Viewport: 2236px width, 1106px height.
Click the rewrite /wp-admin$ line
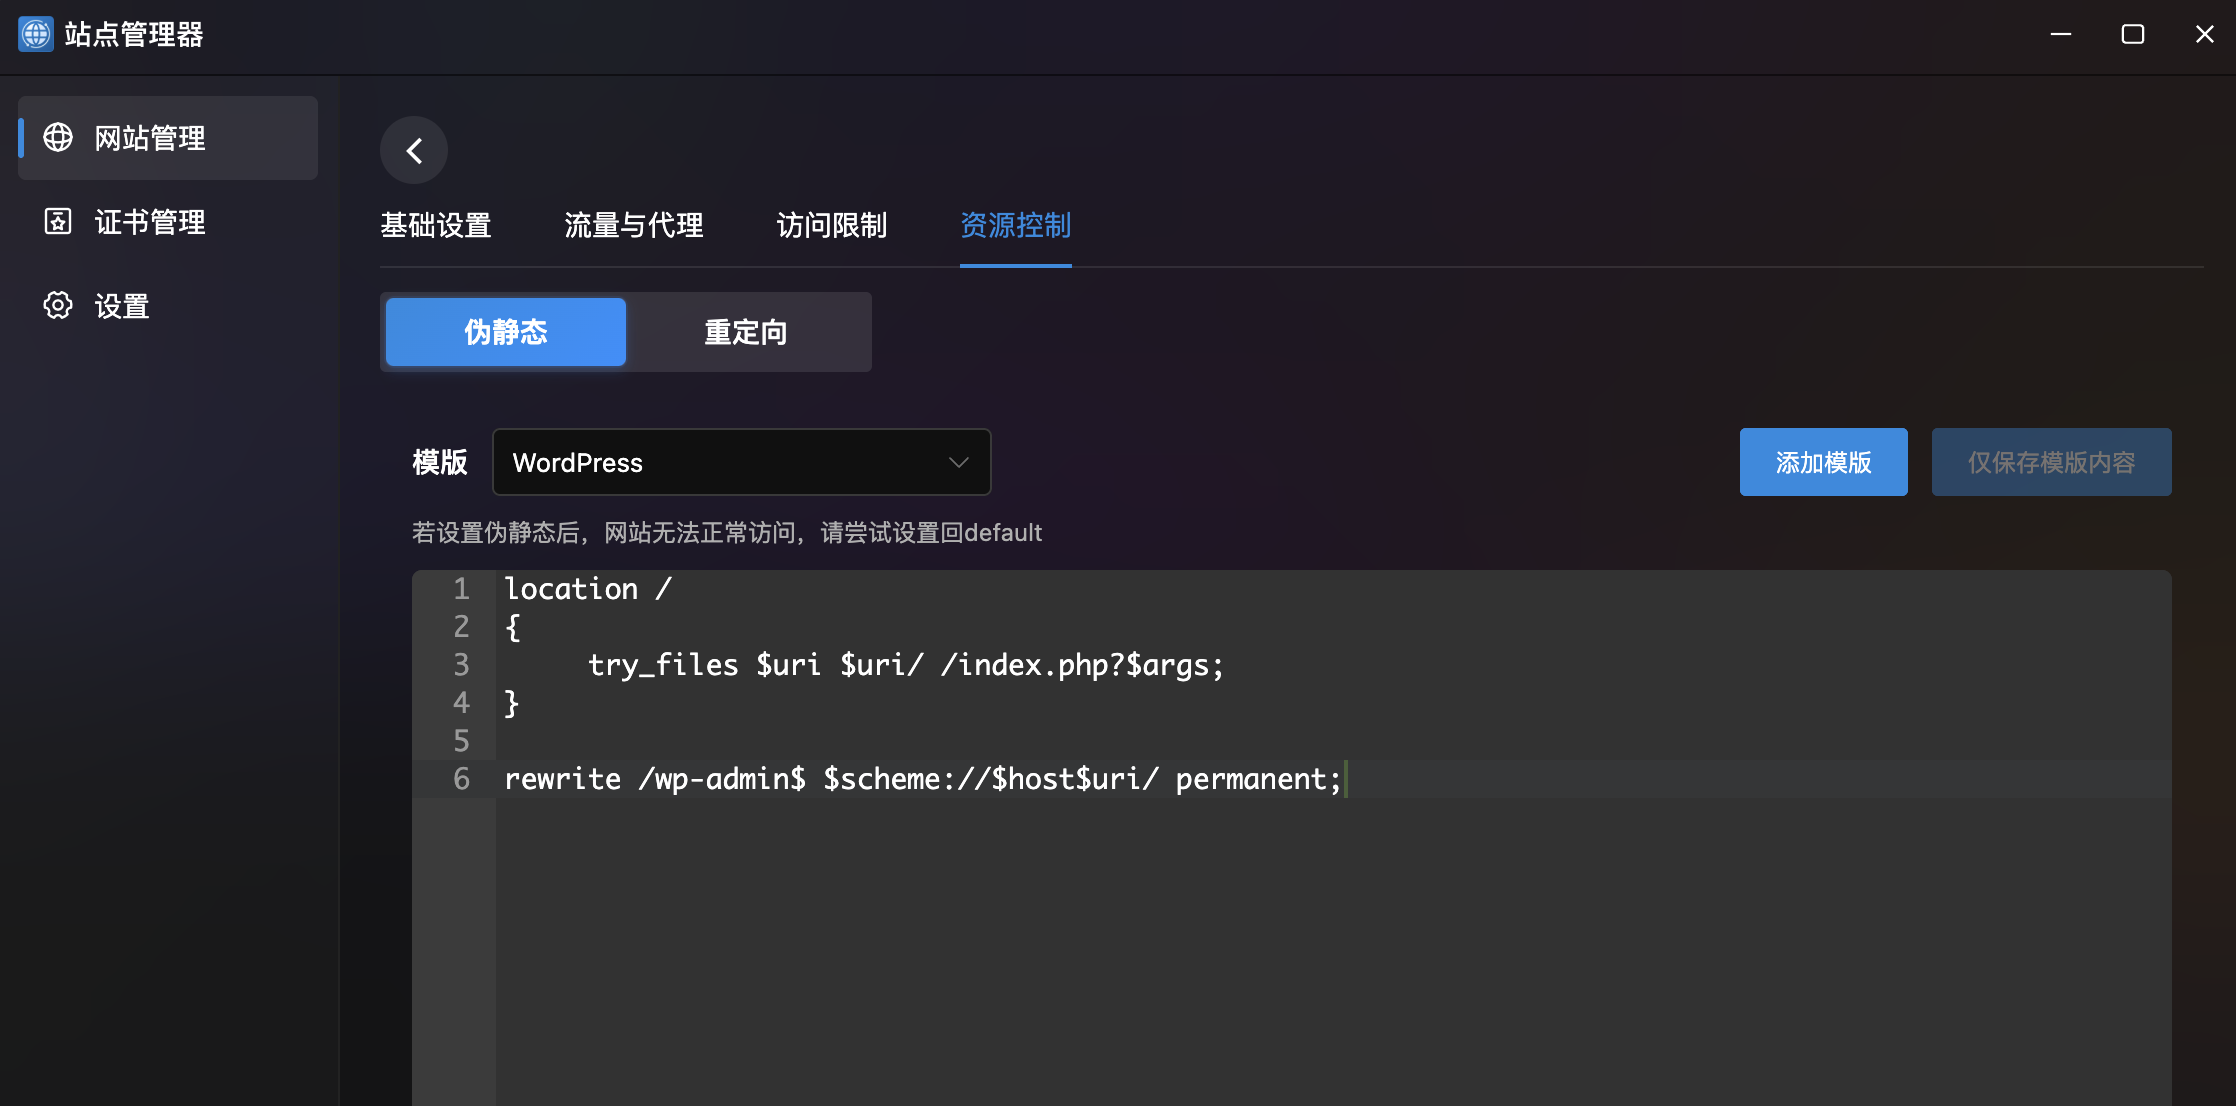pos(922,779)
